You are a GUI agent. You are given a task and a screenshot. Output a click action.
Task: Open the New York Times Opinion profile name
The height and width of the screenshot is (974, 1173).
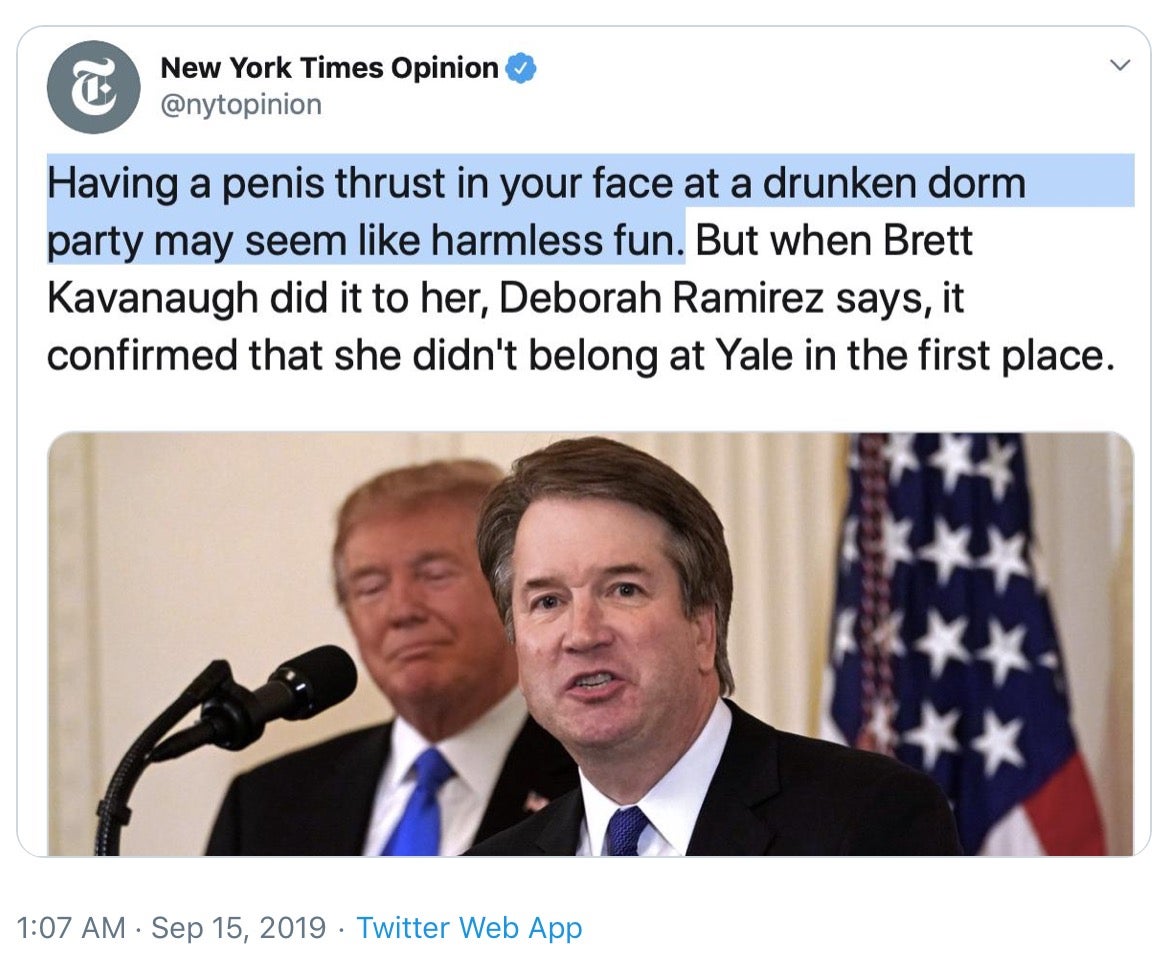(329, 68)
